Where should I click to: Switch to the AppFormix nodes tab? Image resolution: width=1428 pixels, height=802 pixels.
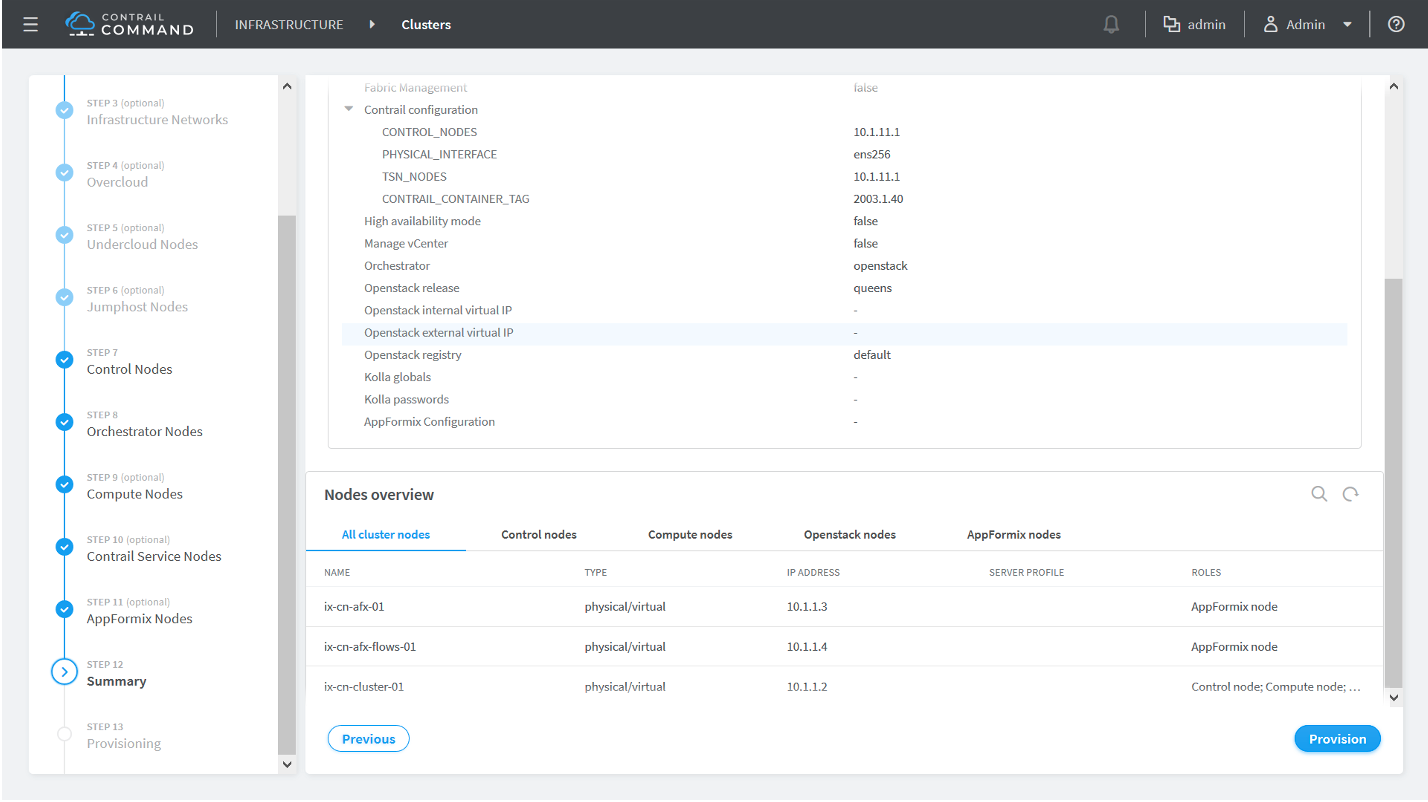click(x=1013, y=535)
